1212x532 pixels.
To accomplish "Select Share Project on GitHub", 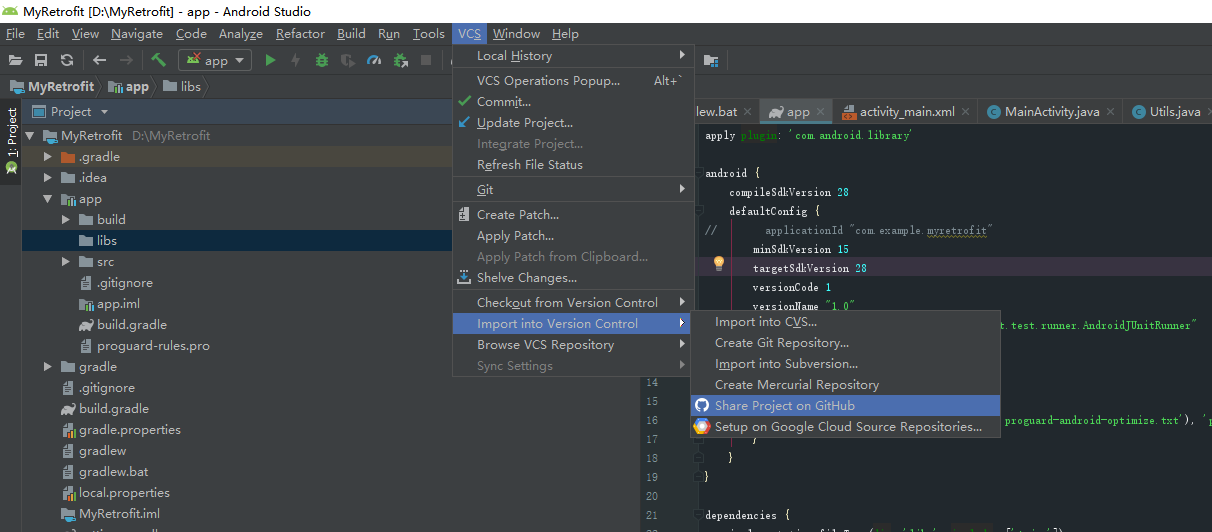I will click(x=845, y=406).
